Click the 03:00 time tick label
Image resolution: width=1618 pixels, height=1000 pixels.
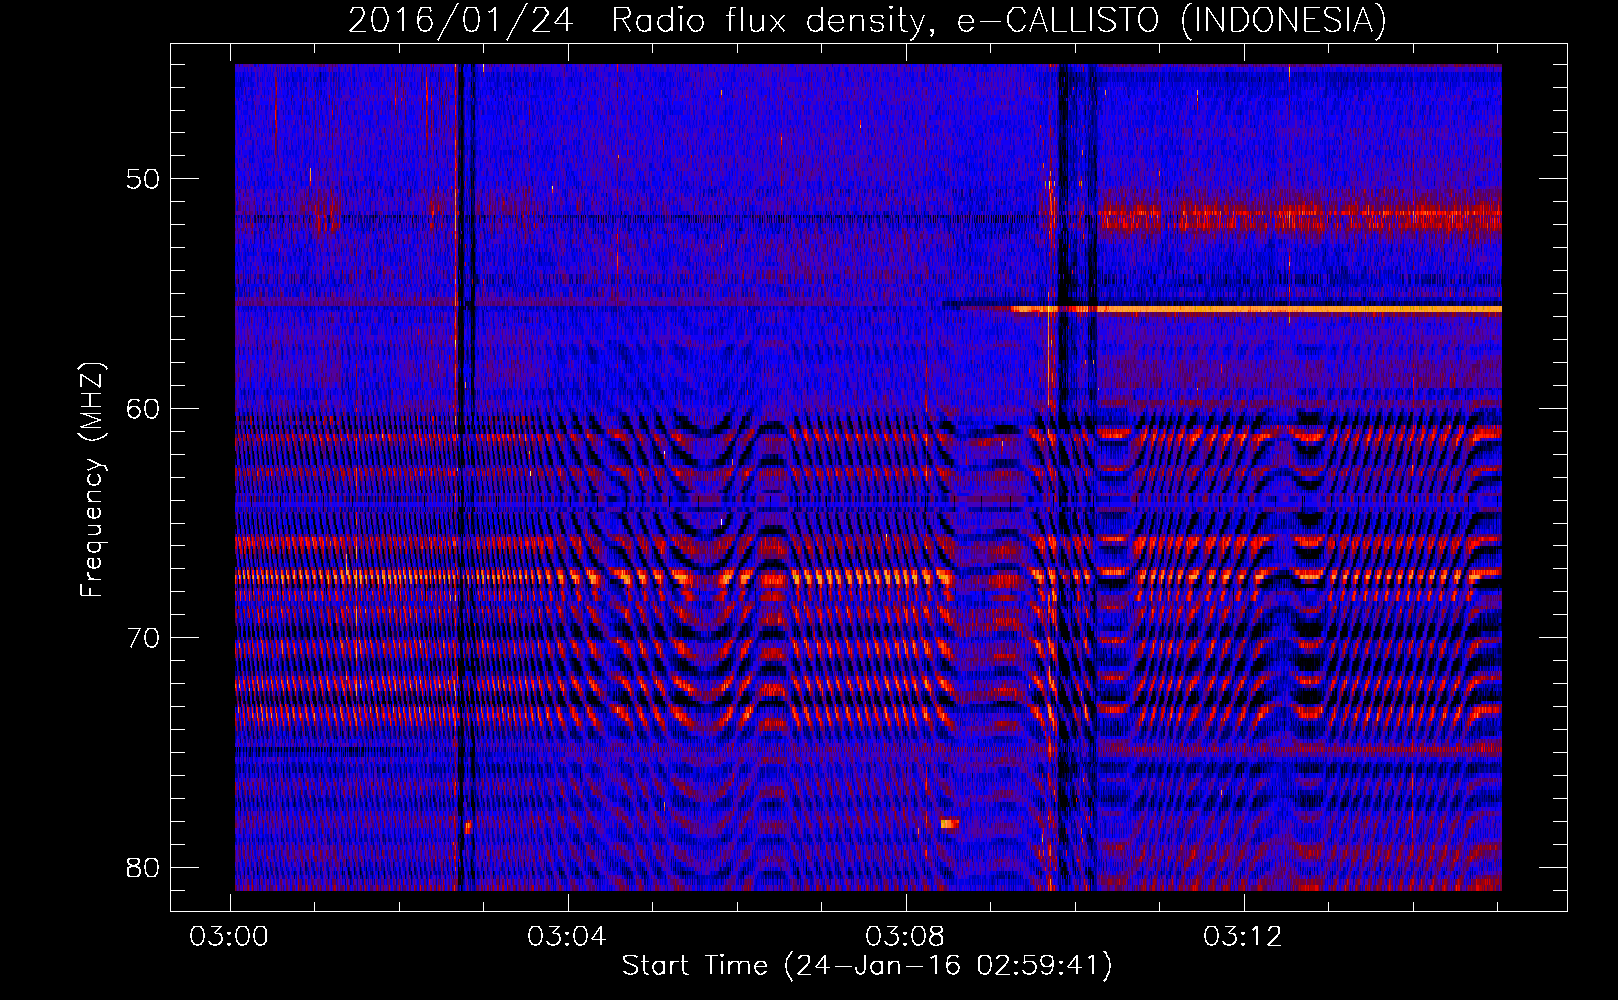coord(230,937)
